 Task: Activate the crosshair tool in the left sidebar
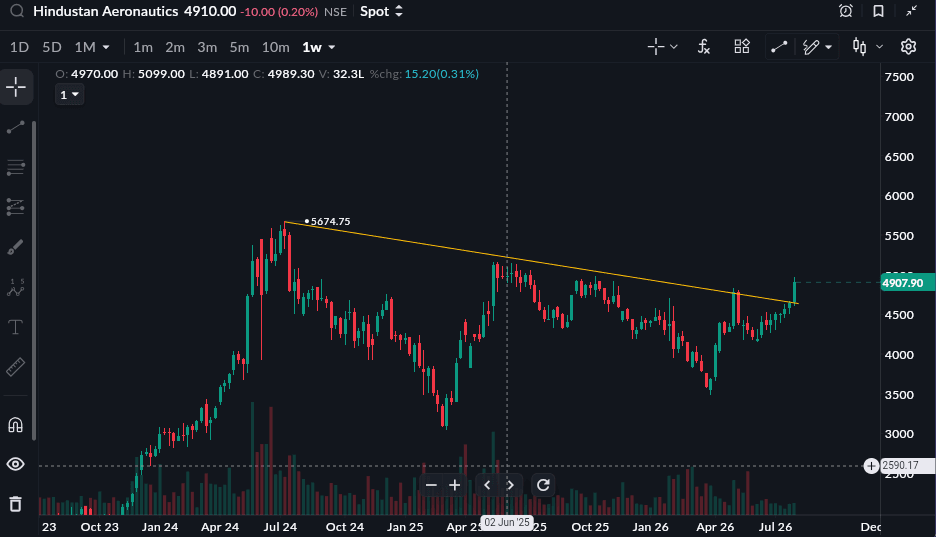point(16,87)
